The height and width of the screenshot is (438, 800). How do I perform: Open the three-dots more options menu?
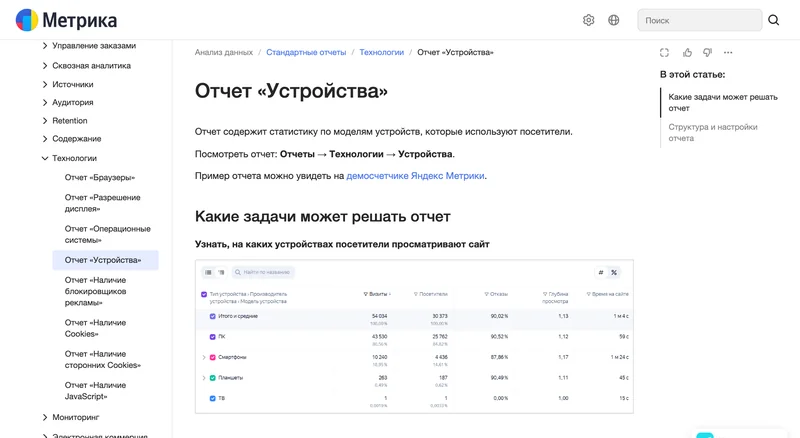click(728, 53)
